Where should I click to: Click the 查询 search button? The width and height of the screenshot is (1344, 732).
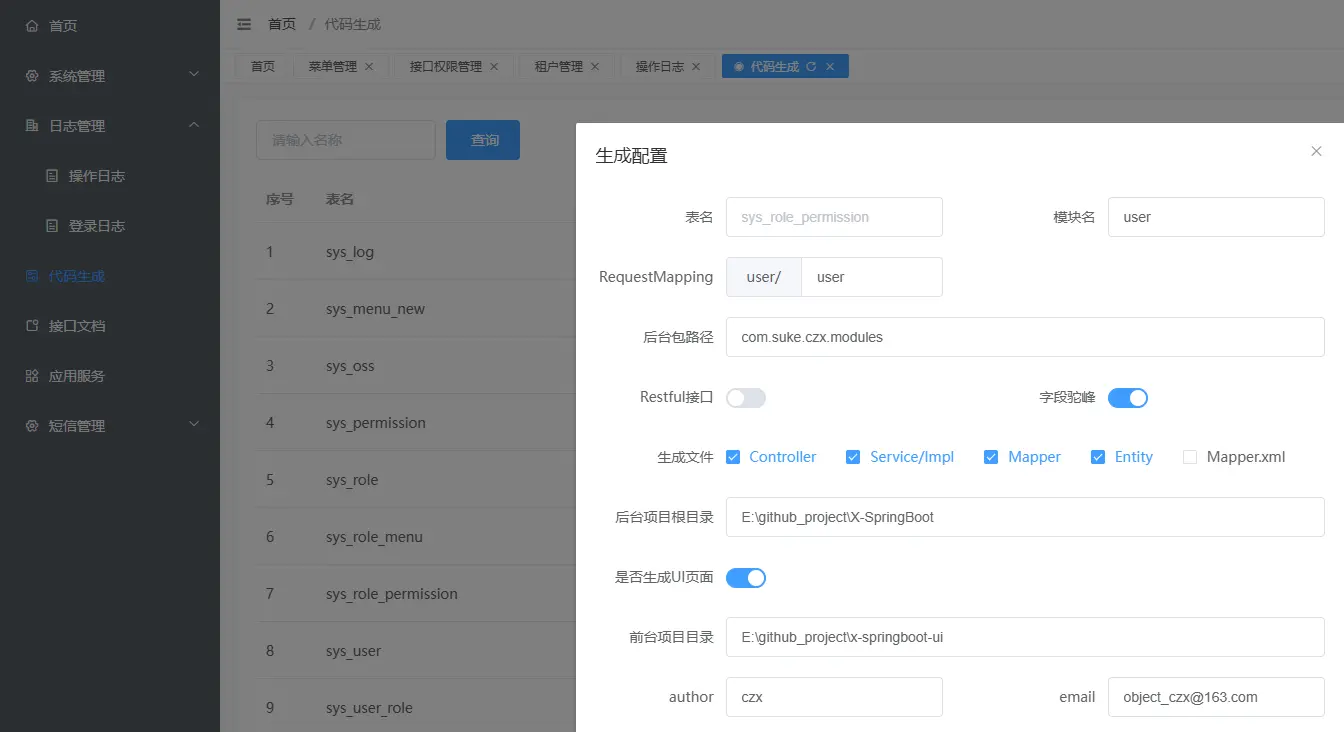[x=483, y=140]
